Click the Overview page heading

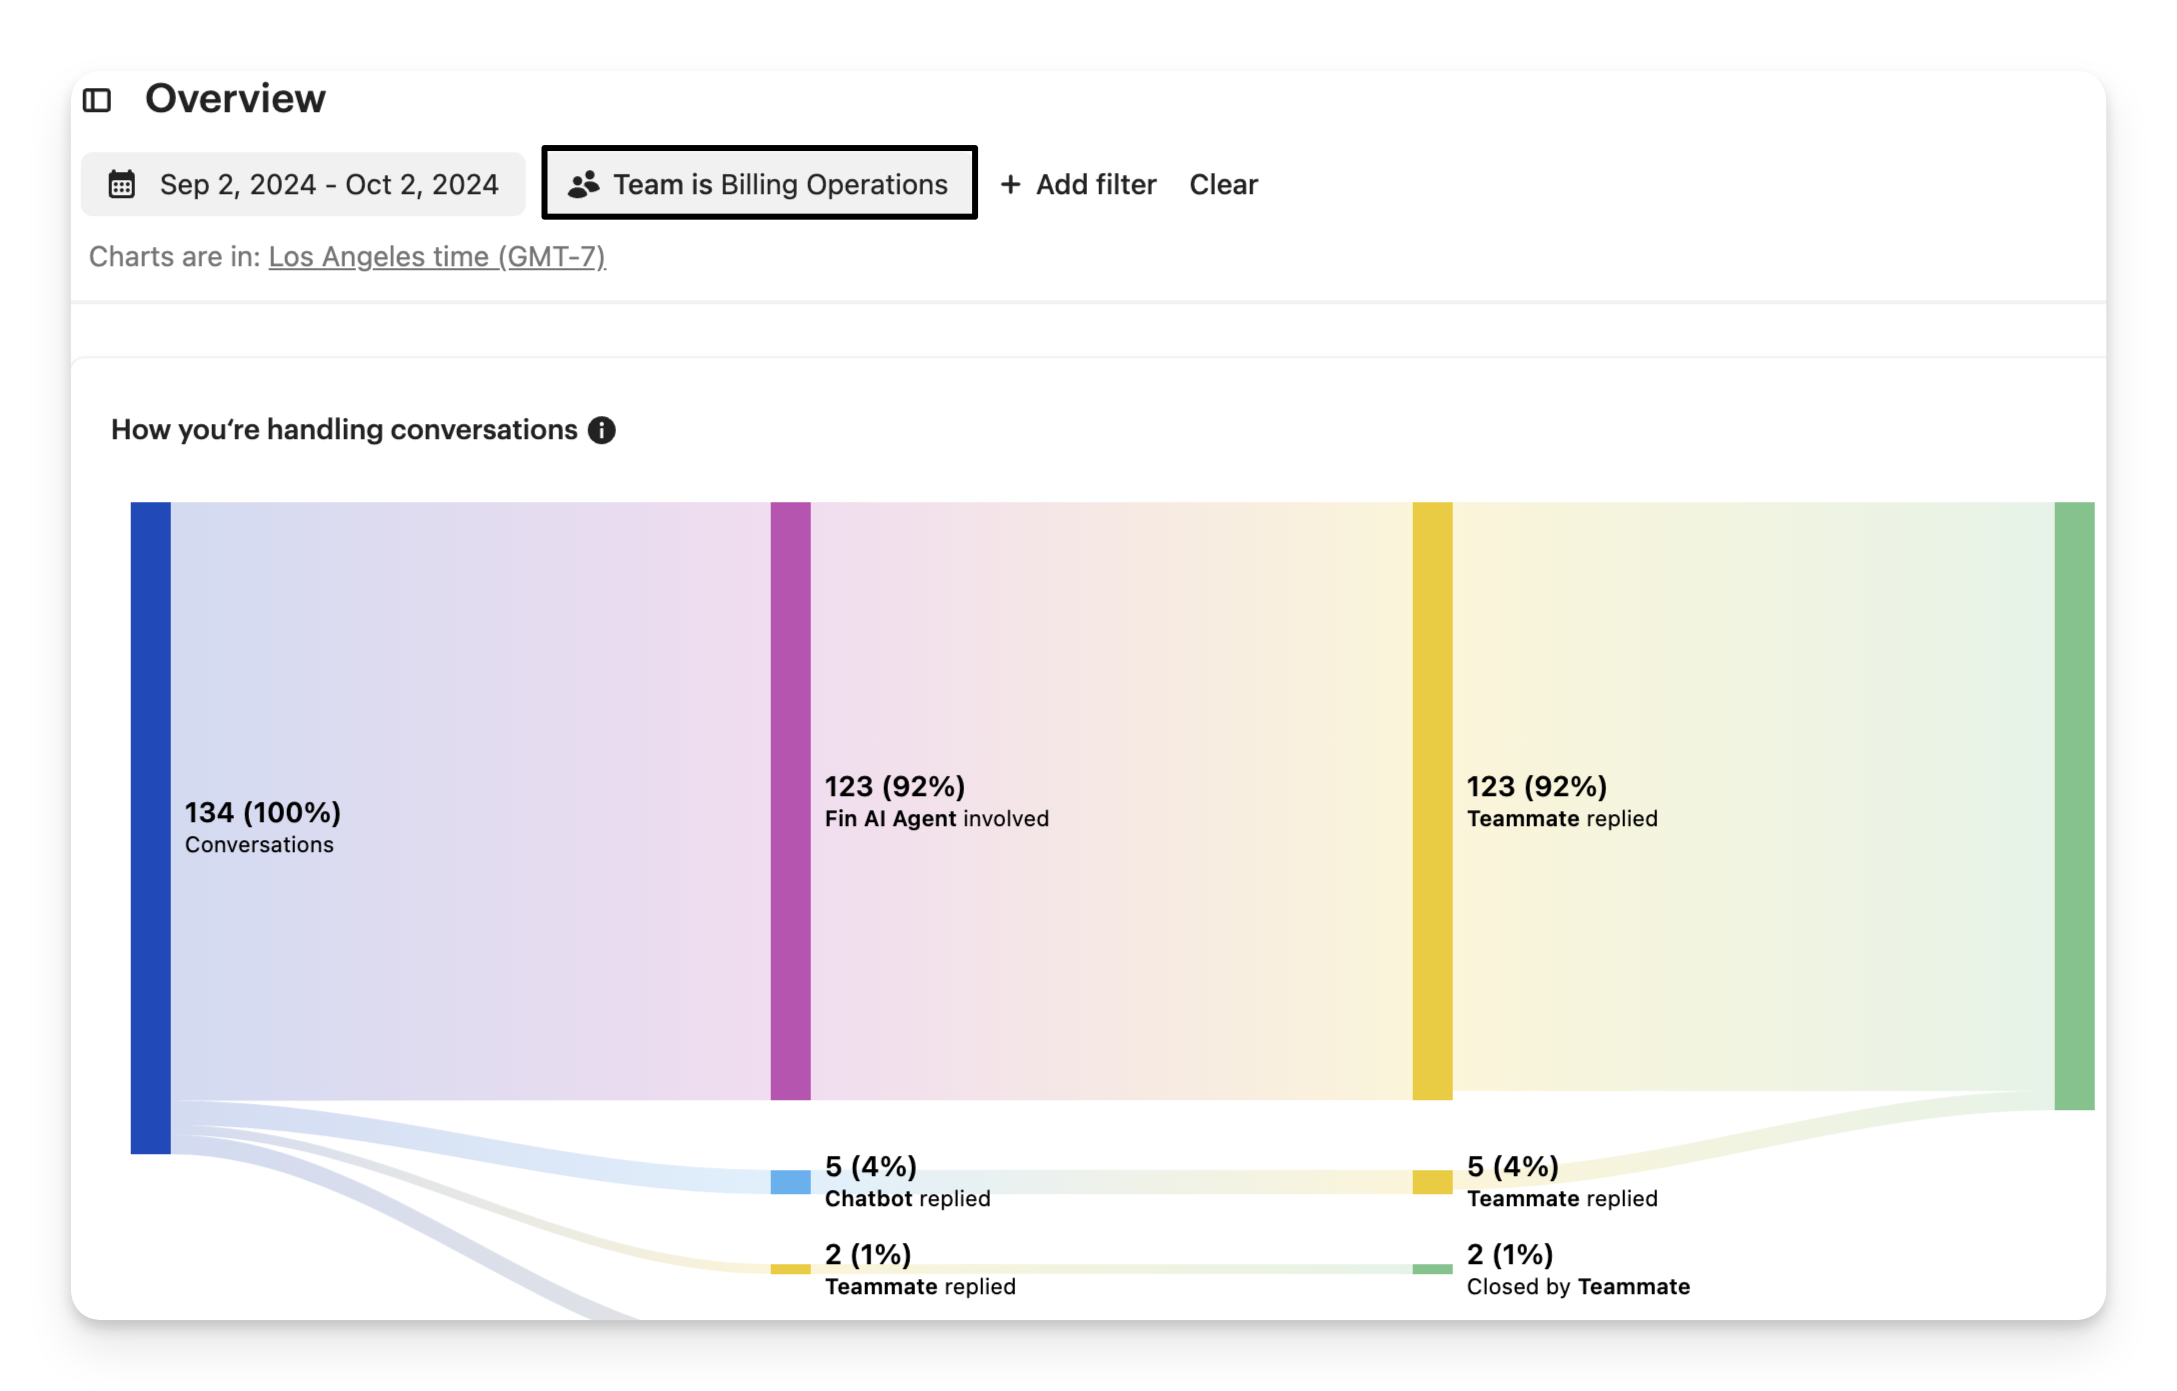(x=235, y=99)
